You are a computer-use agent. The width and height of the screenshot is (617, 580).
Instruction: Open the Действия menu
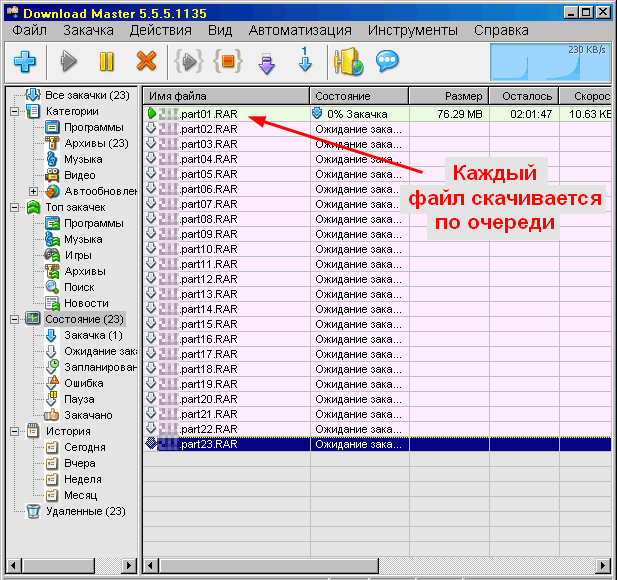tap(161, 30)
